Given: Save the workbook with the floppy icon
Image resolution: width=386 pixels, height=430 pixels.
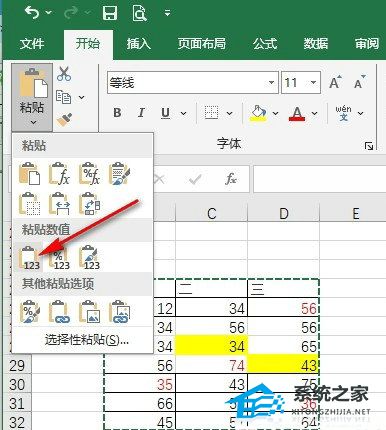Looking at the screenshot, I should (x=110, y=13).
